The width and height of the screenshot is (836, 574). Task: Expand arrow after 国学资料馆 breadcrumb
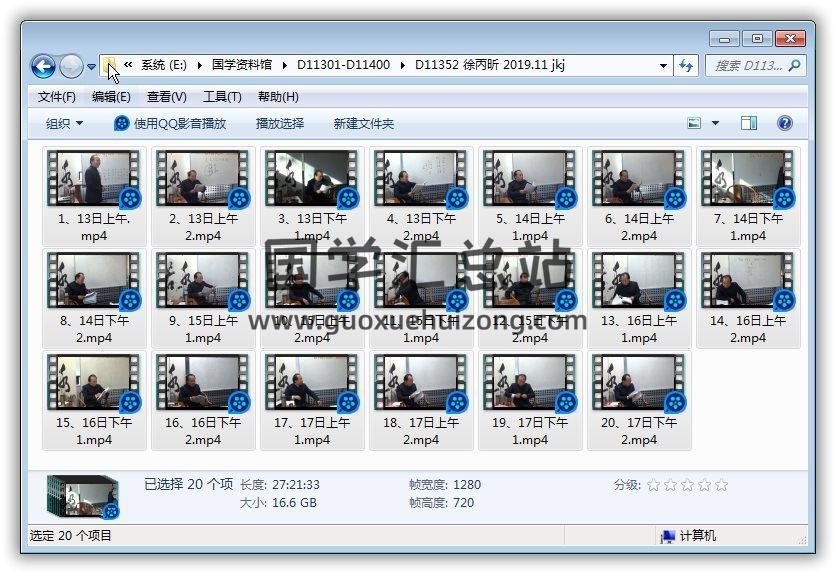(284, 66)
